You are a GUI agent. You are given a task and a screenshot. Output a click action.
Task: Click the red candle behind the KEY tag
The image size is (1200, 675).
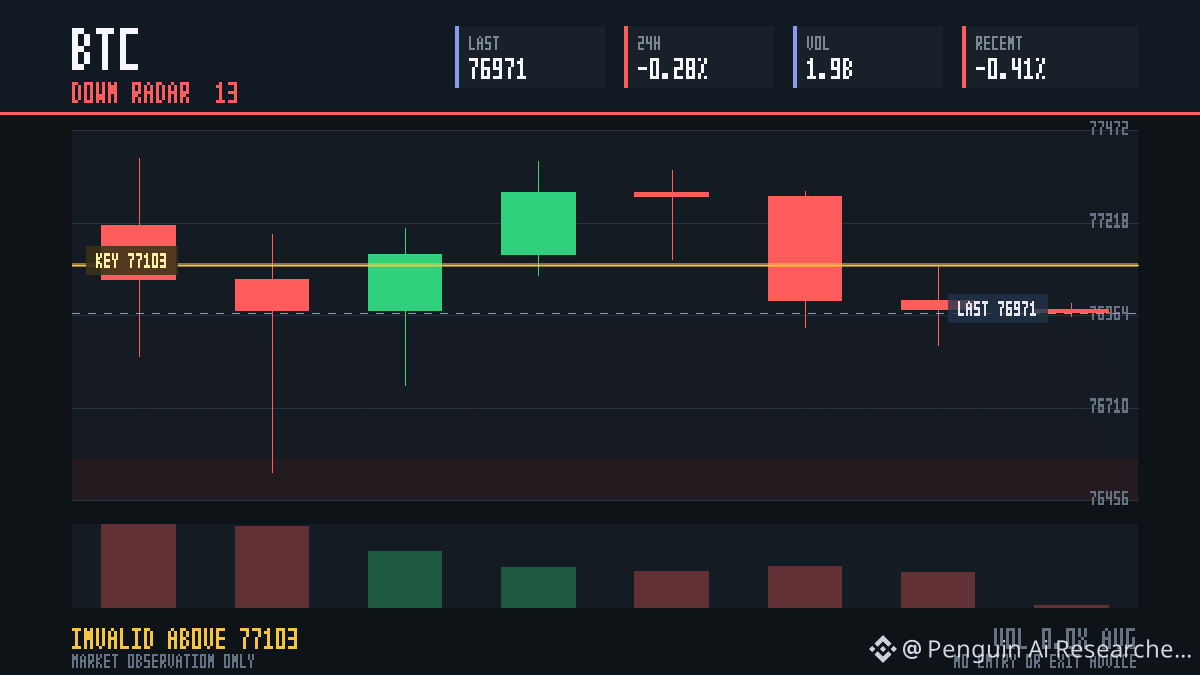tap(138, 252)
